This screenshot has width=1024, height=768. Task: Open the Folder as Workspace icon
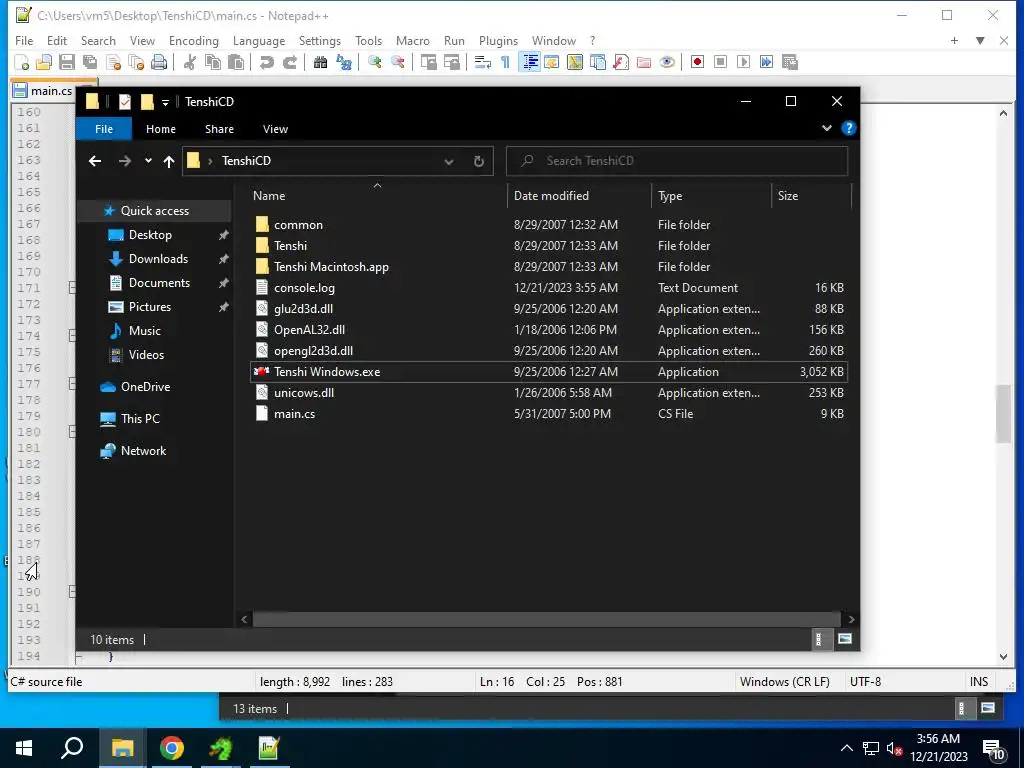(x=644, y=62)
